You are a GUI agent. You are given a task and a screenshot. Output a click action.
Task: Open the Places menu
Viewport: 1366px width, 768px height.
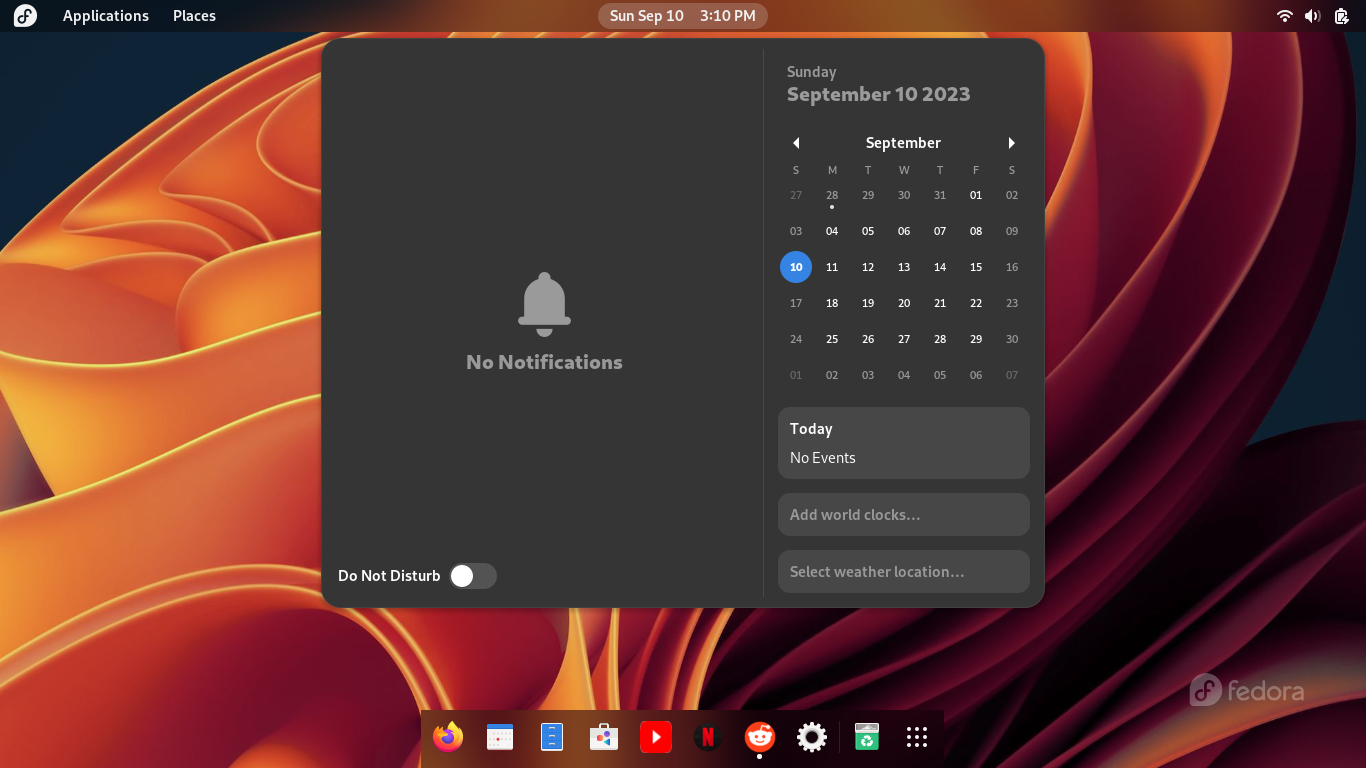(194, 16)
